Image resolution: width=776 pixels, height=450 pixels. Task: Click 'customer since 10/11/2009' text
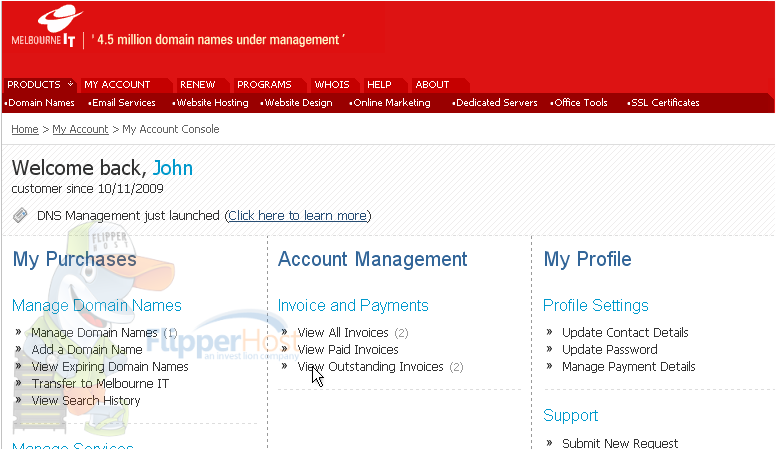click(88, 189)
